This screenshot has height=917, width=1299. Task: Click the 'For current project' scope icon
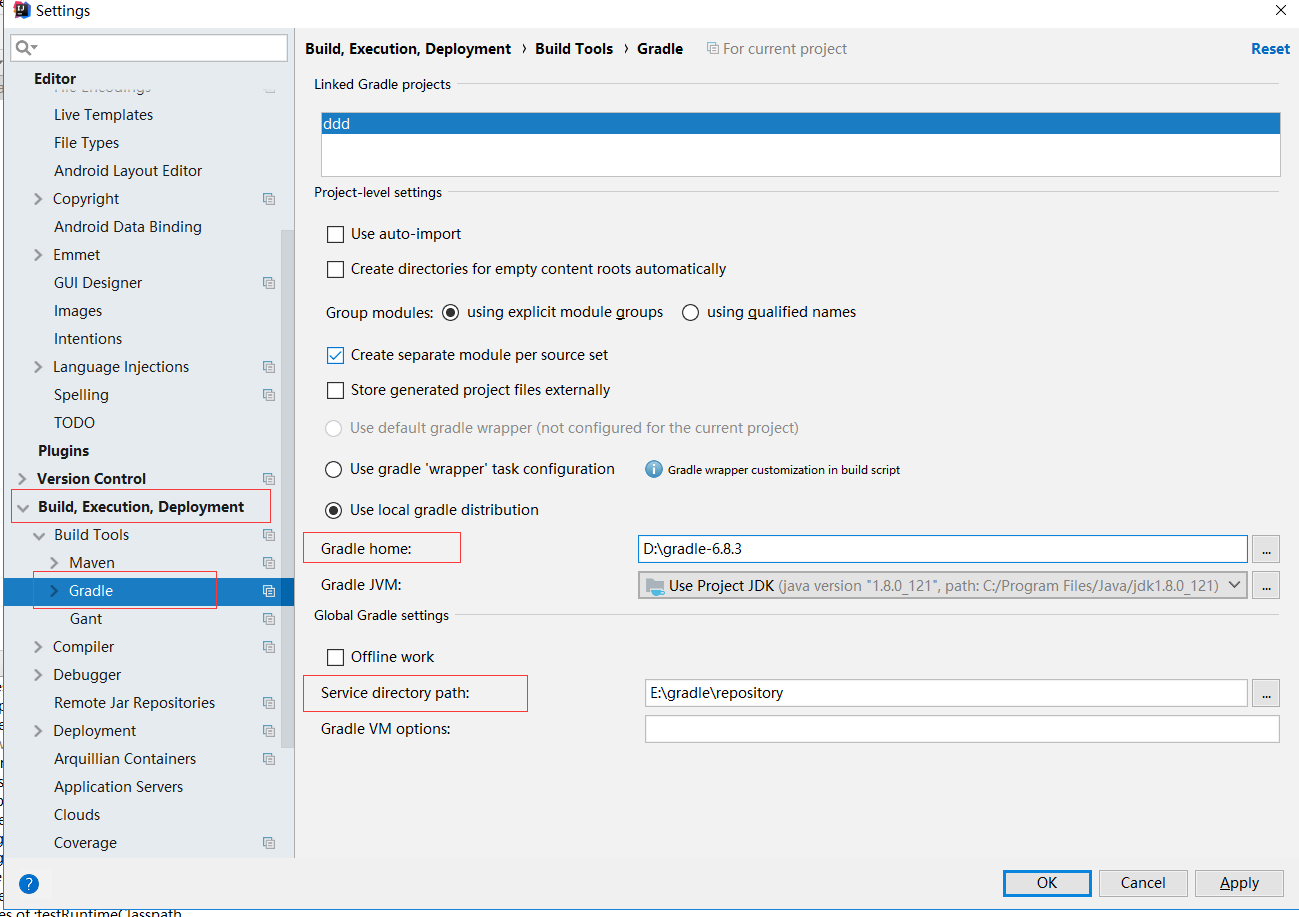pos(714,48)
